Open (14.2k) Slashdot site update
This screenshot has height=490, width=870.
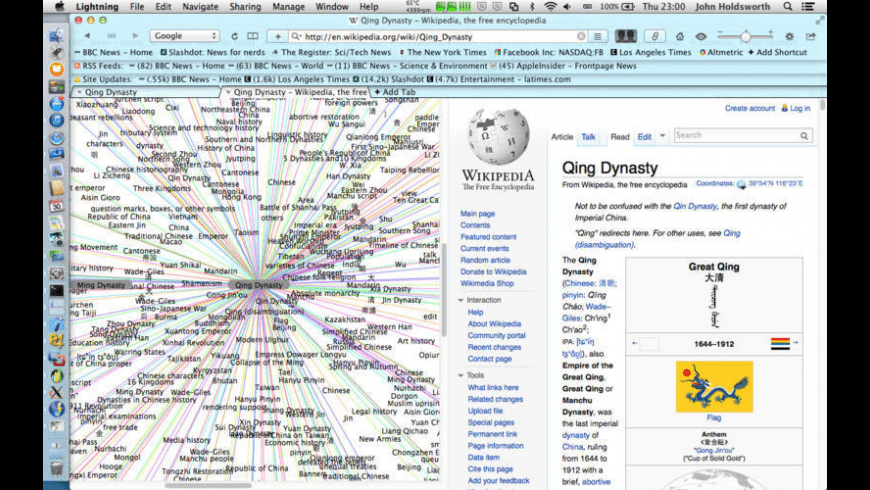coord(389,79)
